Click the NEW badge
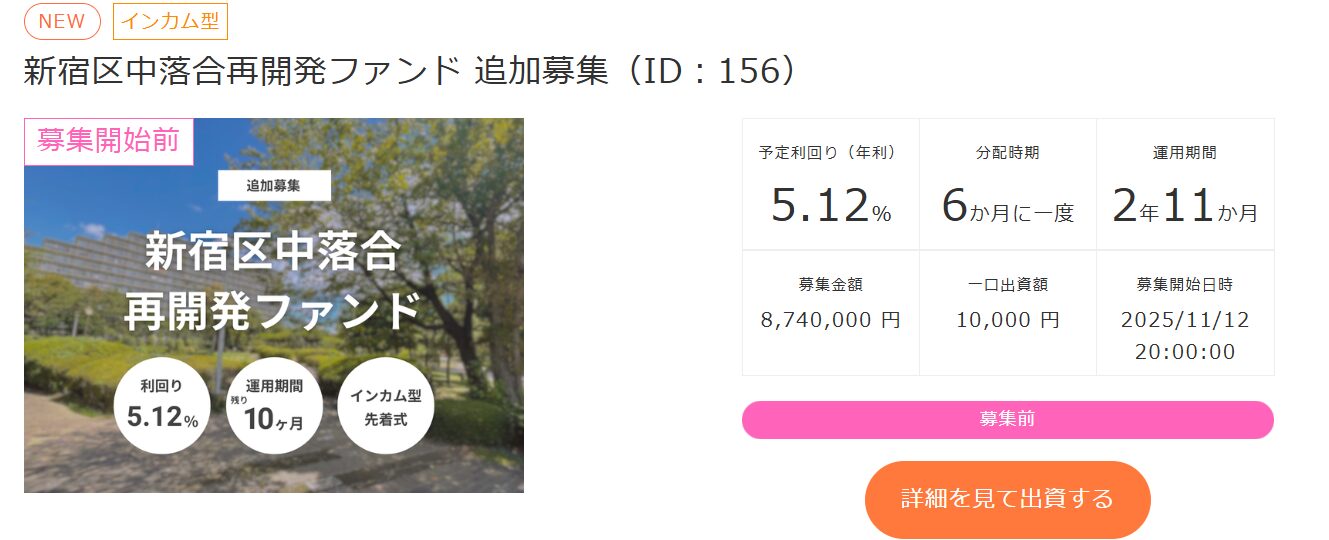 (x=62, y=21)
